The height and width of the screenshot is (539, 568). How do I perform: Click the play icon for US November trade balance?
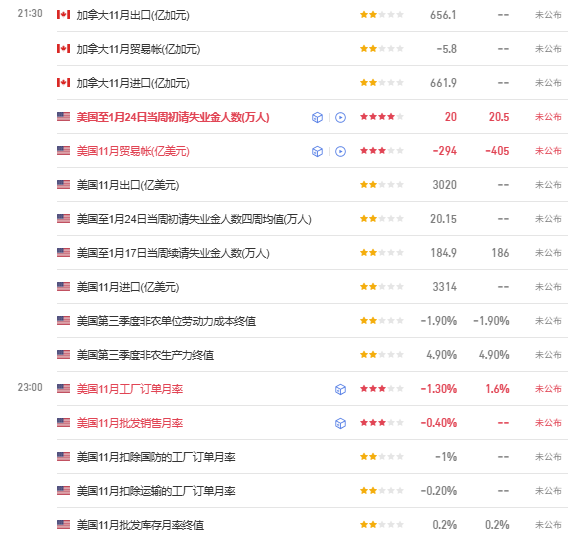pyautogui.click(x=340, y=151)
